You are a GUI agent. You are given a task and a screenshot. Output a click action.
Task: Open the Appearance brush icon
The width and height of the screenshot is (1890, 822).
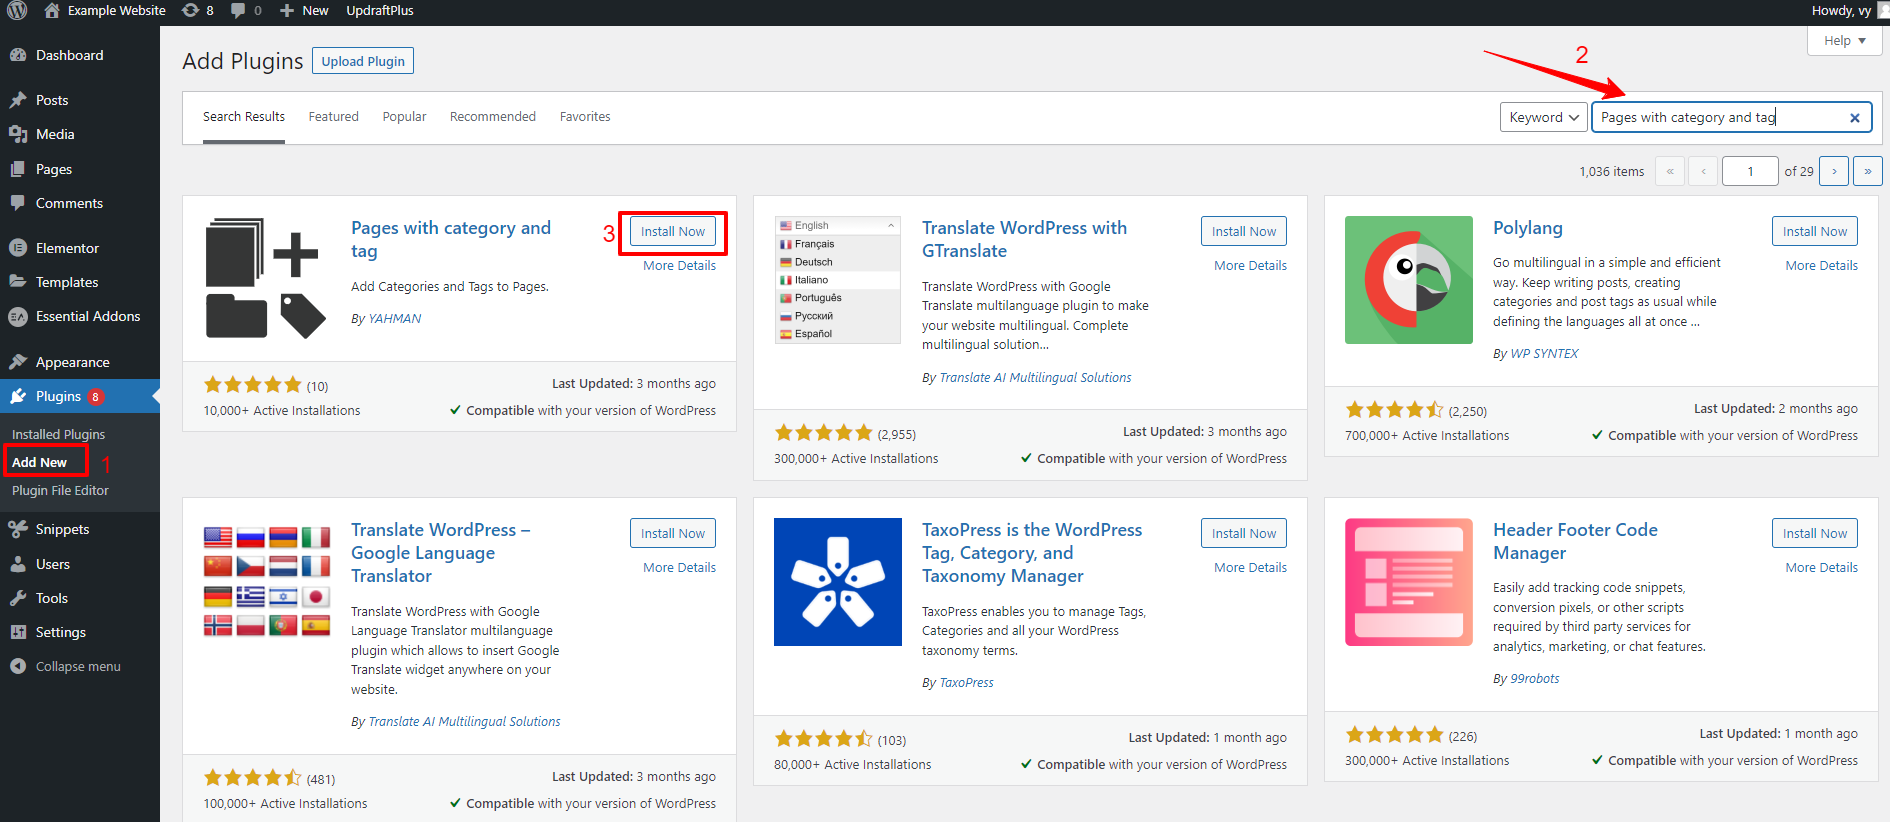point(18,362)
